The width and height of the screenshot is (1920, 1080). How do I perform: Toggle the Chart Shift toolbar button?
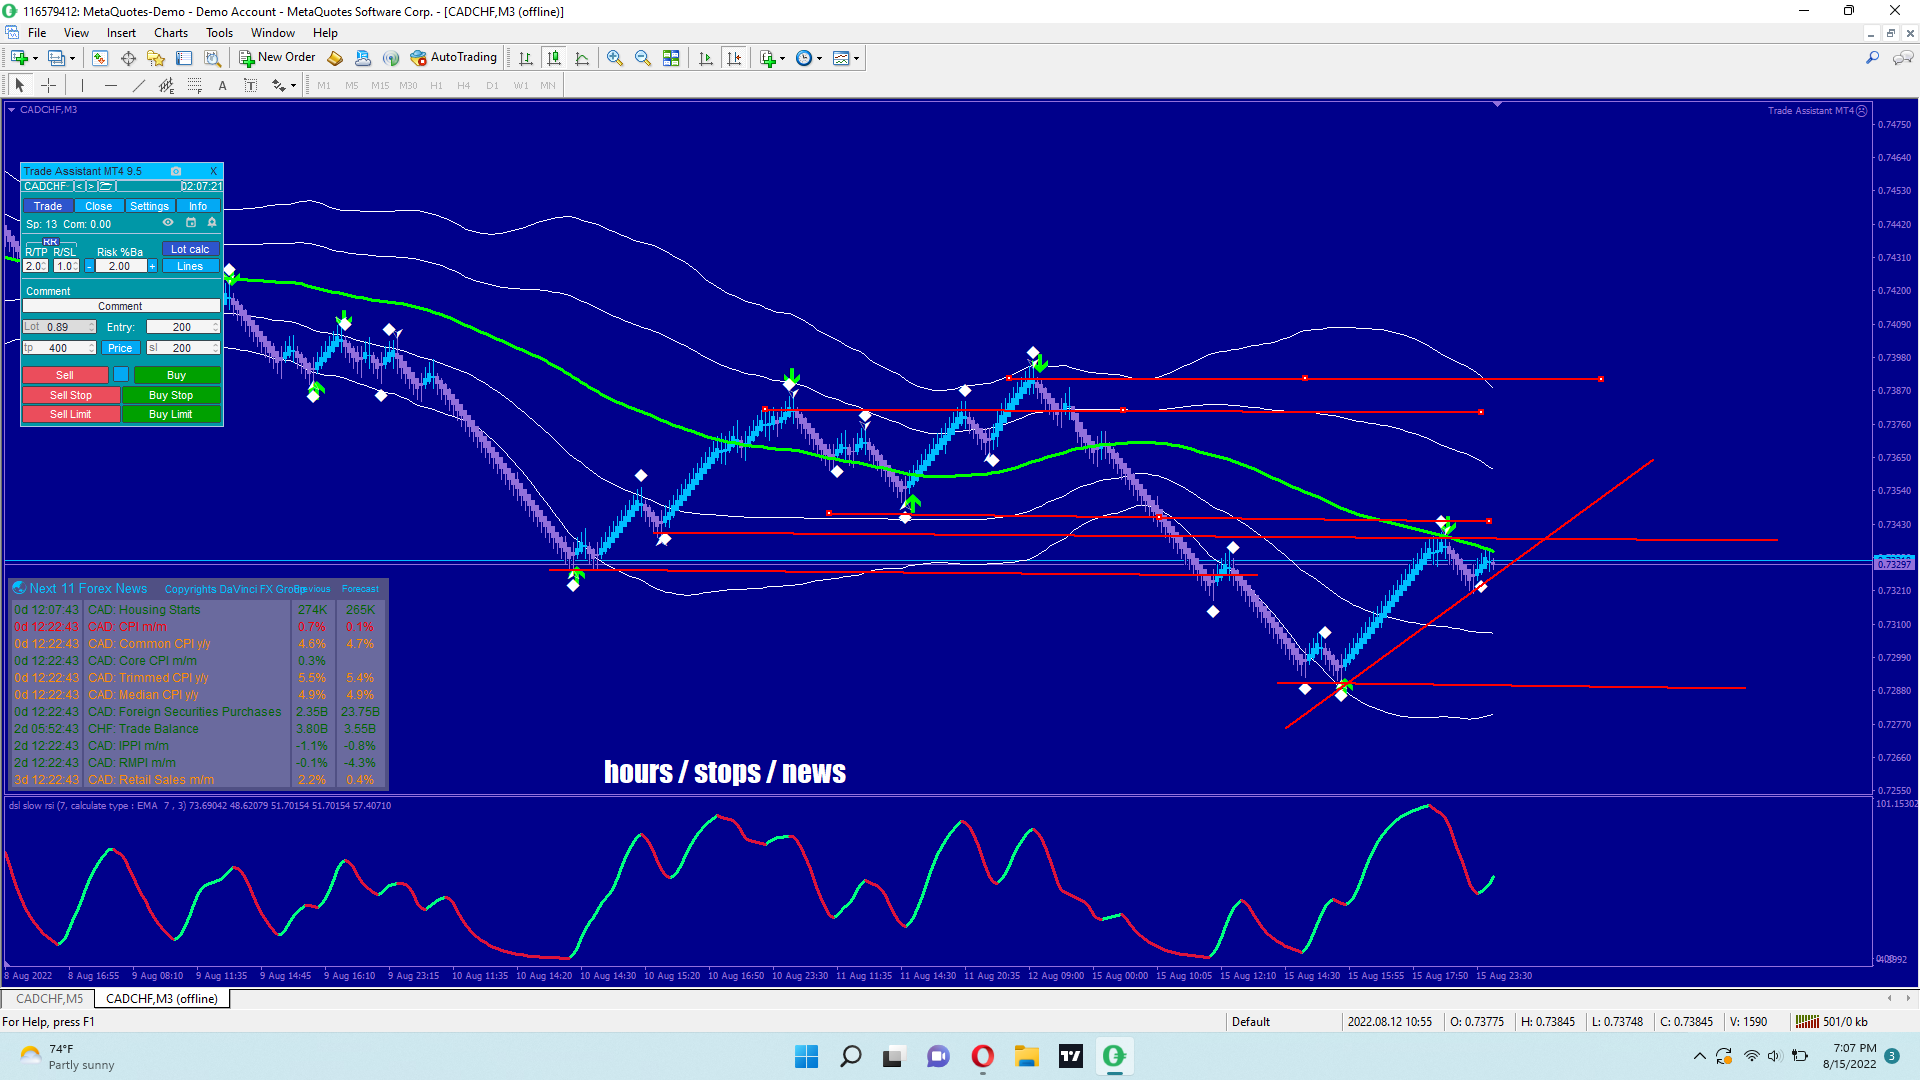click(734, 58)
